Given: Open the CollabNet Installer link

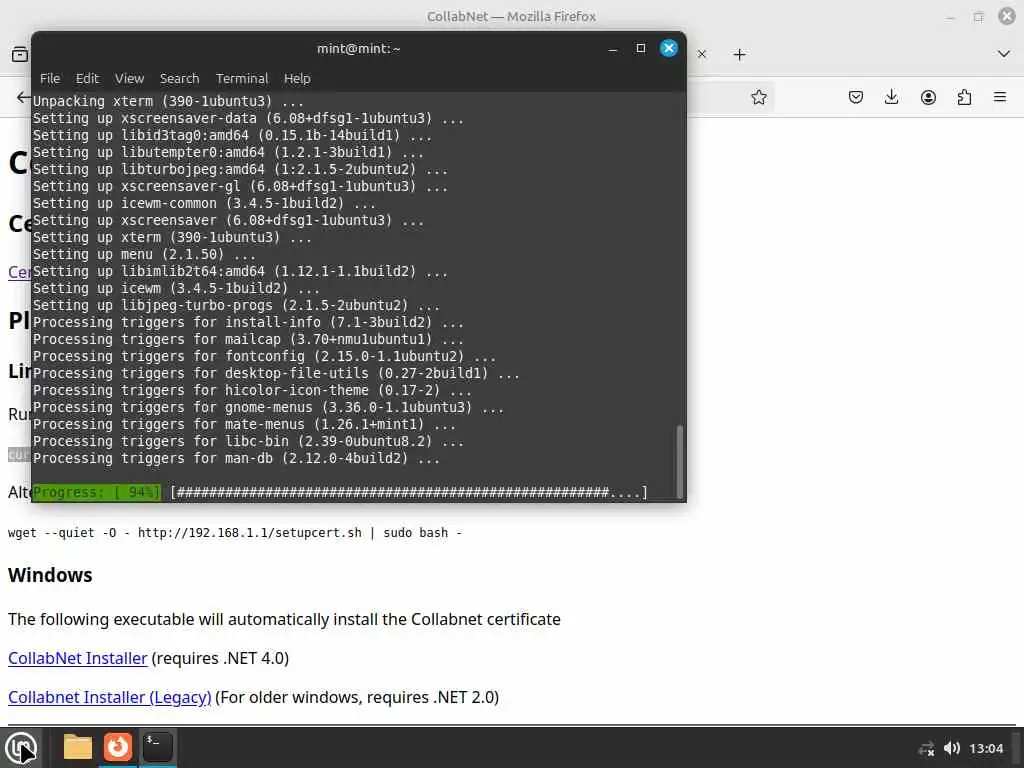Looking at the screenshot, I should tap(78, 658).
